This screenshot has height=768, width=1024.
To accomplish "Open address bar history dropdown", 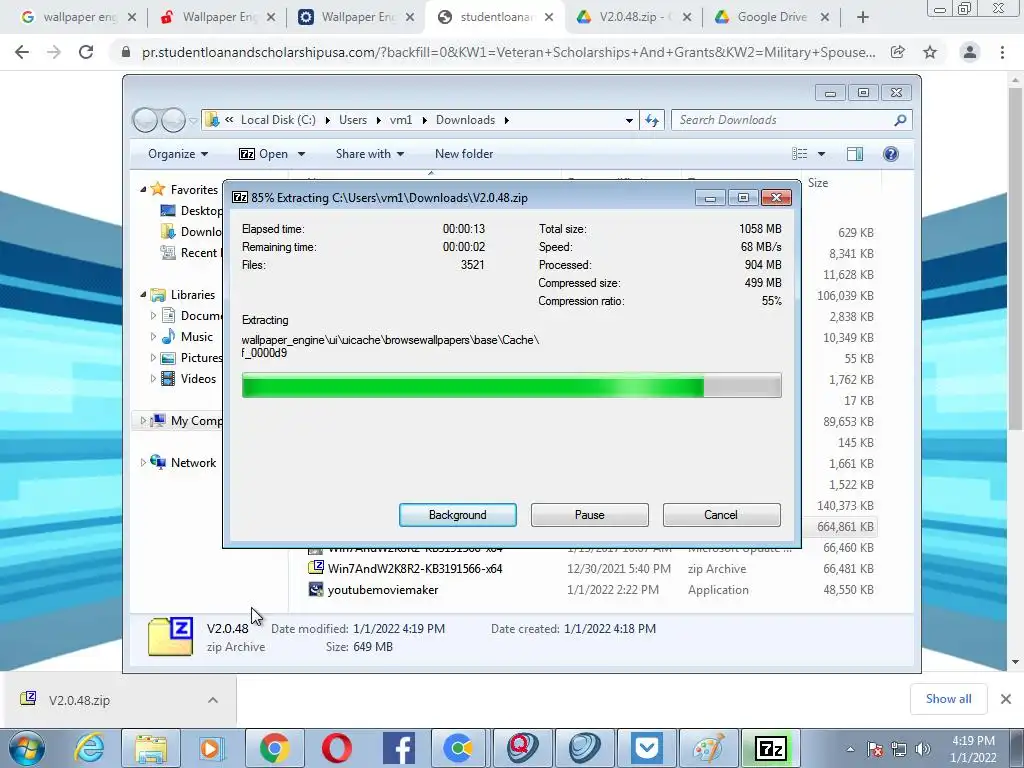I will (629, 120).
